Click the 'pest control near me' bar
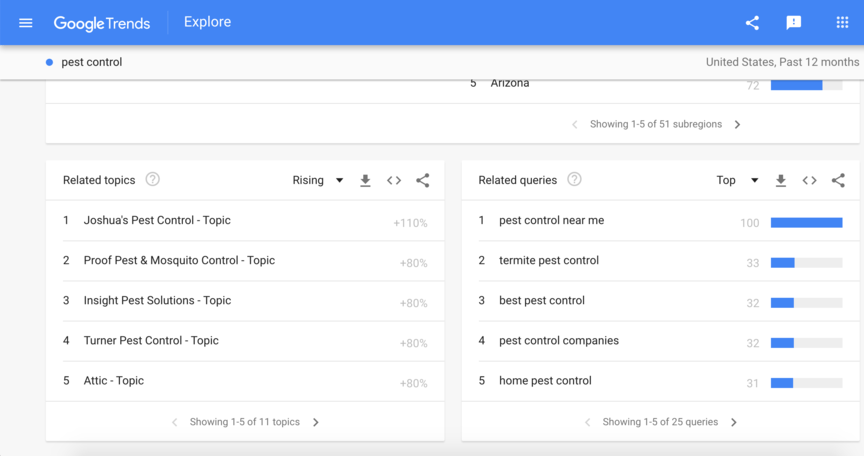The width and height of the screenshot is (864, 456). click(806, 222)
